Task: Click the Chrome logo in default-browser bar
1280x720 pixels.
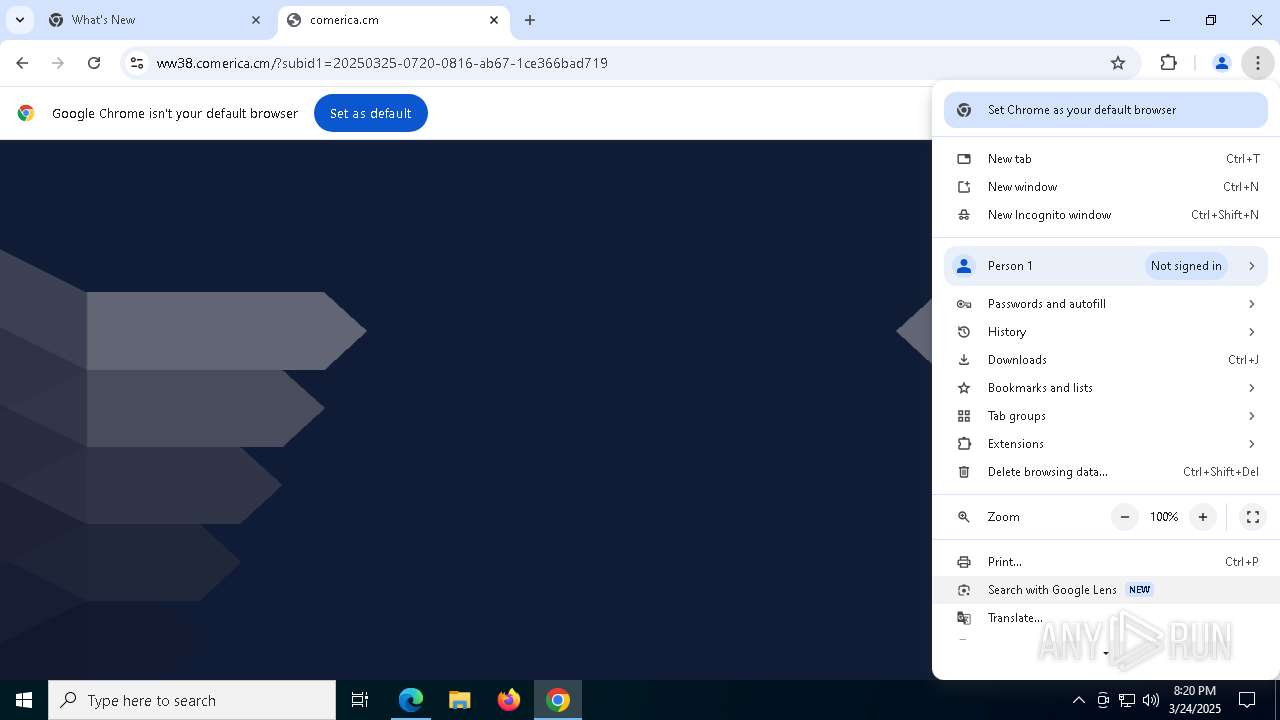Action: pos(26,113)
